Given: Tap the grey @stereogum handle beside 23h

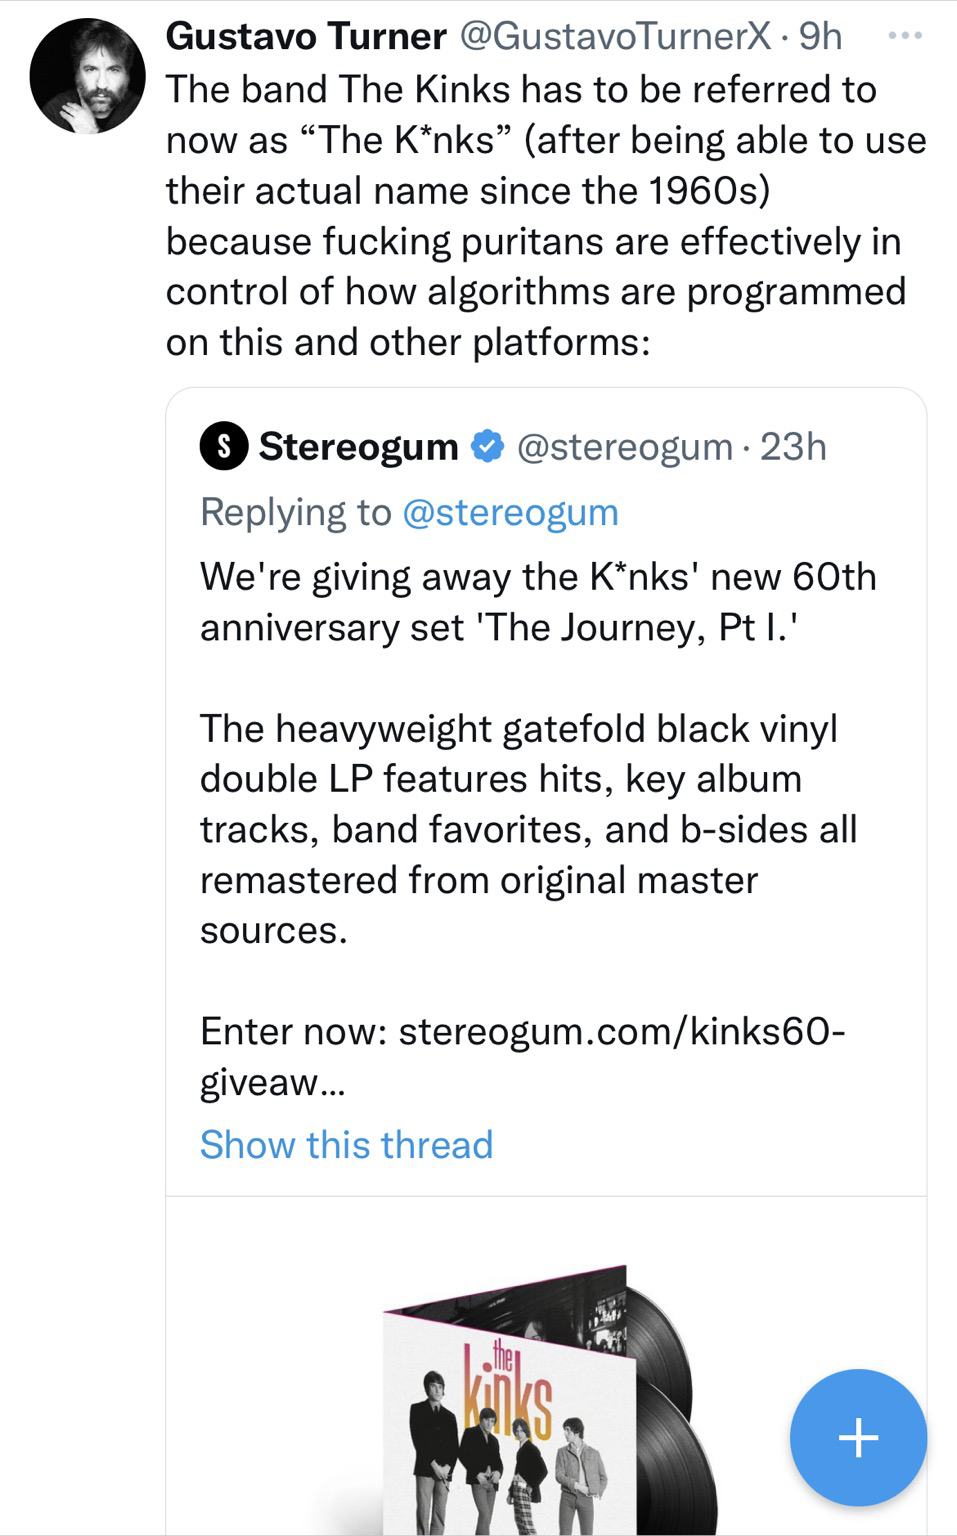Looking at the screenshot, I should click(624, 446).
